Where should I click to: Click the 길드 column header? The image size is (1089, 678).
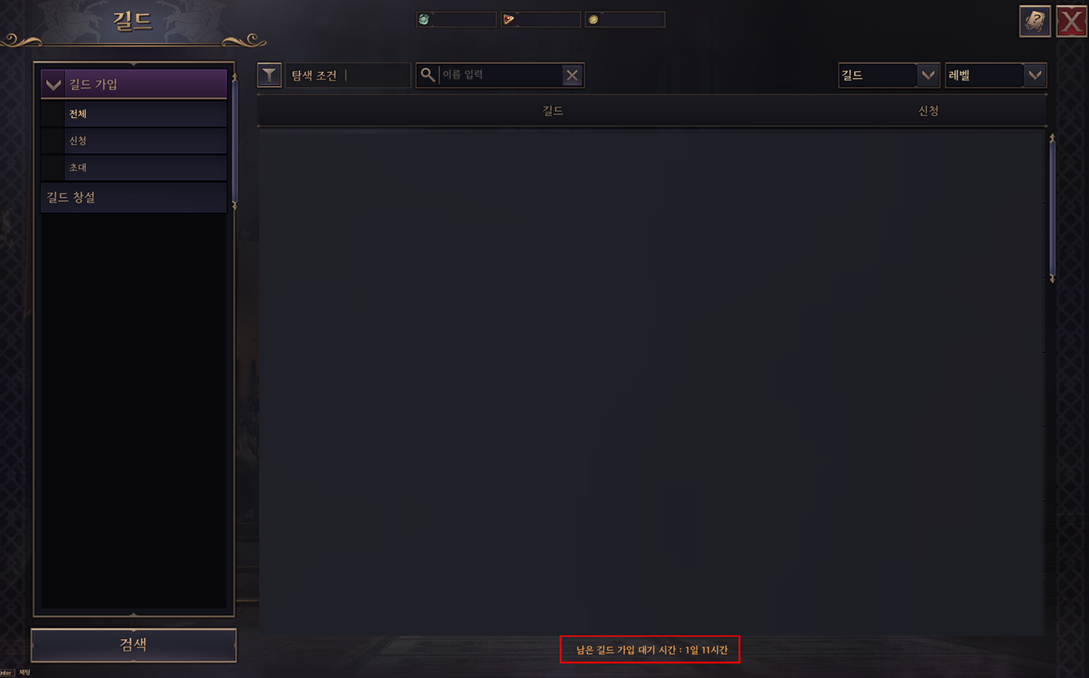553,111
